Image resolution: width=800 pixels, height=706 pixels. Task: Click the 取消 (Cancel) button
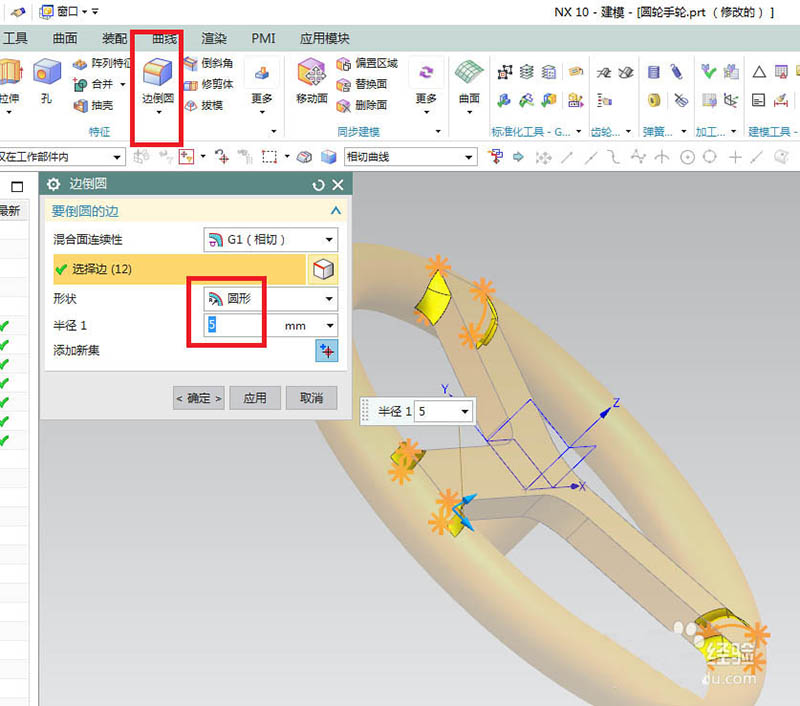[x=311, y=398]
